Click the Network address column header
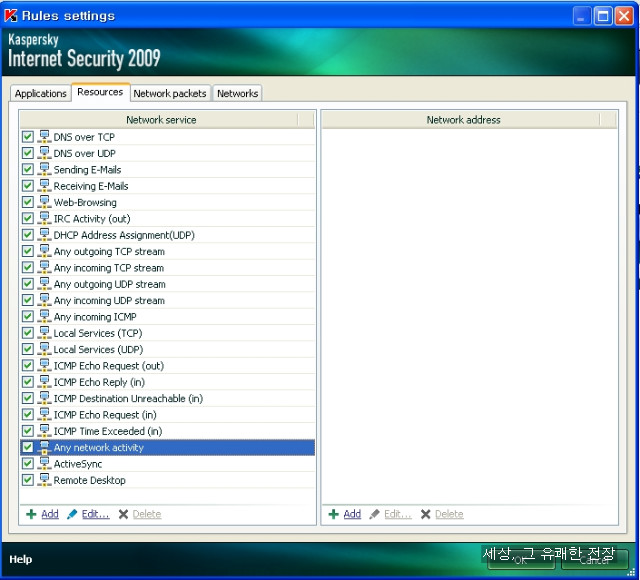 coord(461,120)
